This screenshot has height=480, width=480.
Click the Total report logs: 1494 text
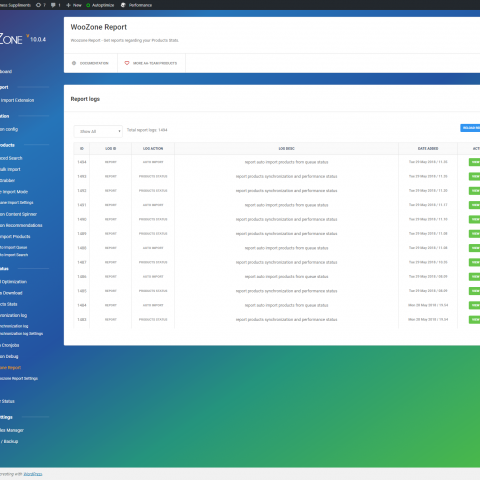(147, 130)
